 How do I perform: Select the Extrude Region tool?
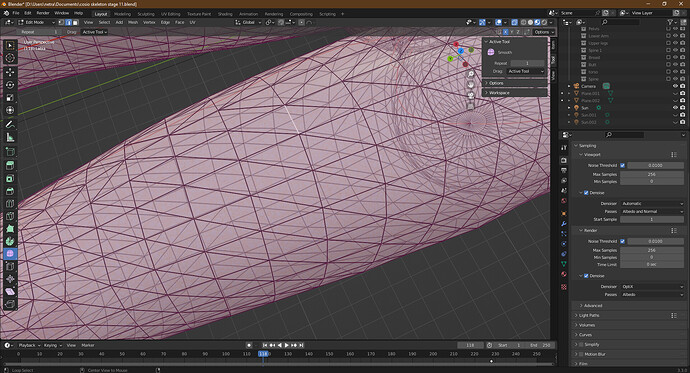[10, 165]
